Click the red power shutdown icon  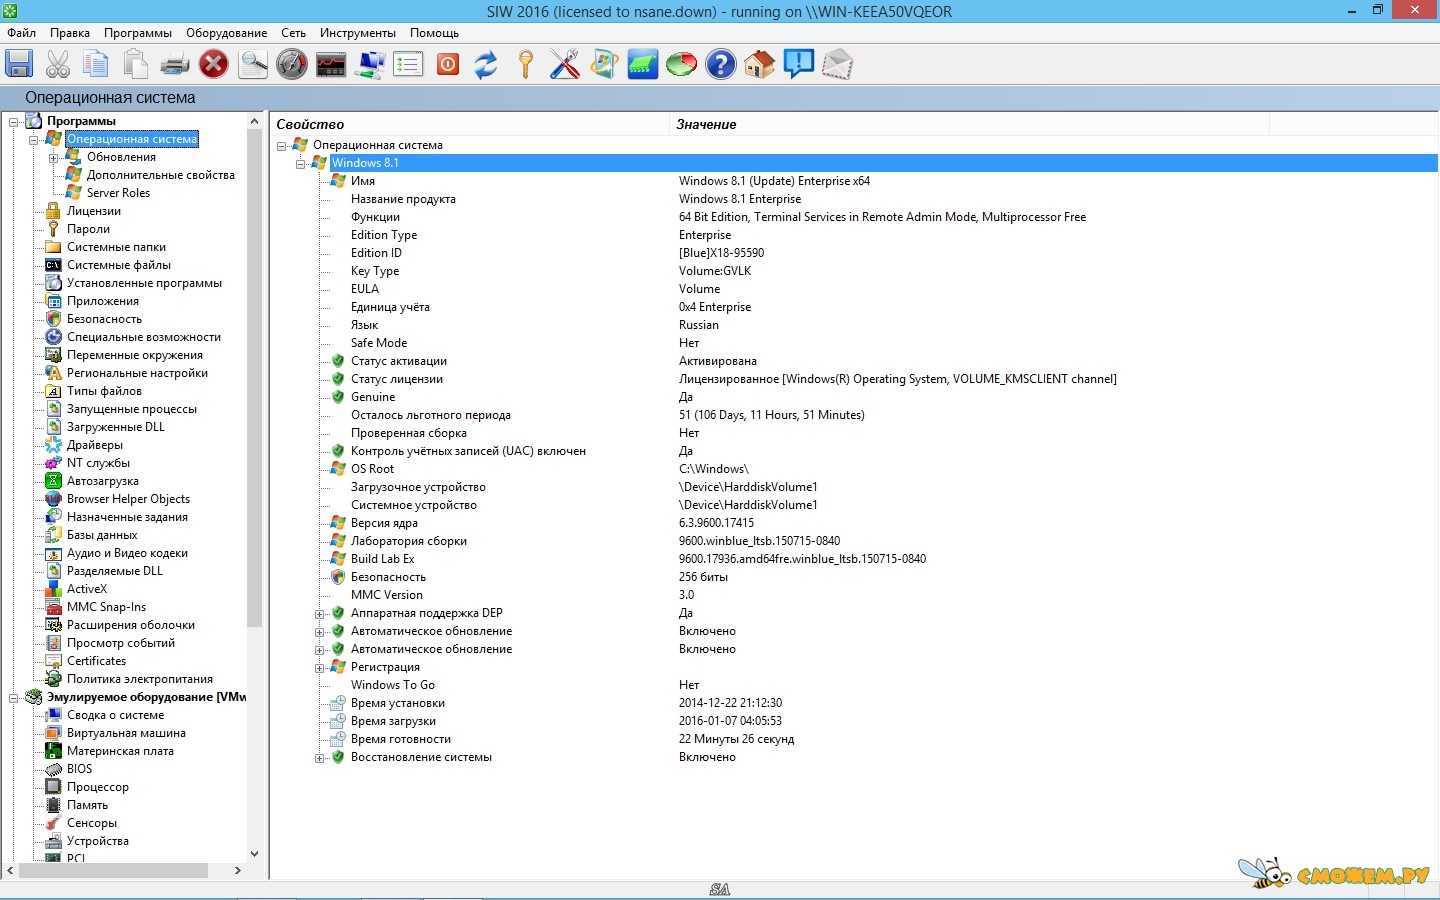pos(448,65)
